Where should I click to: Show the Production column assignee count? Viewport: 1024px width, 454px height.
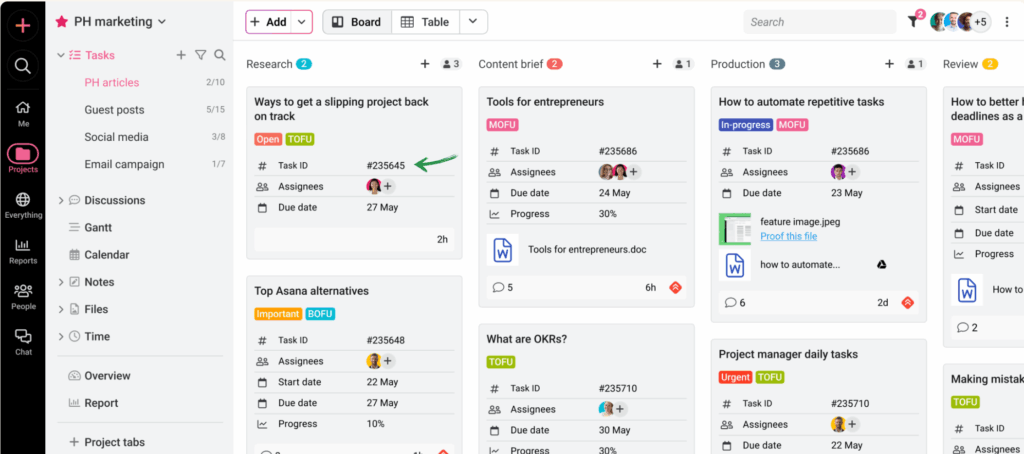(x=916, y=64)
